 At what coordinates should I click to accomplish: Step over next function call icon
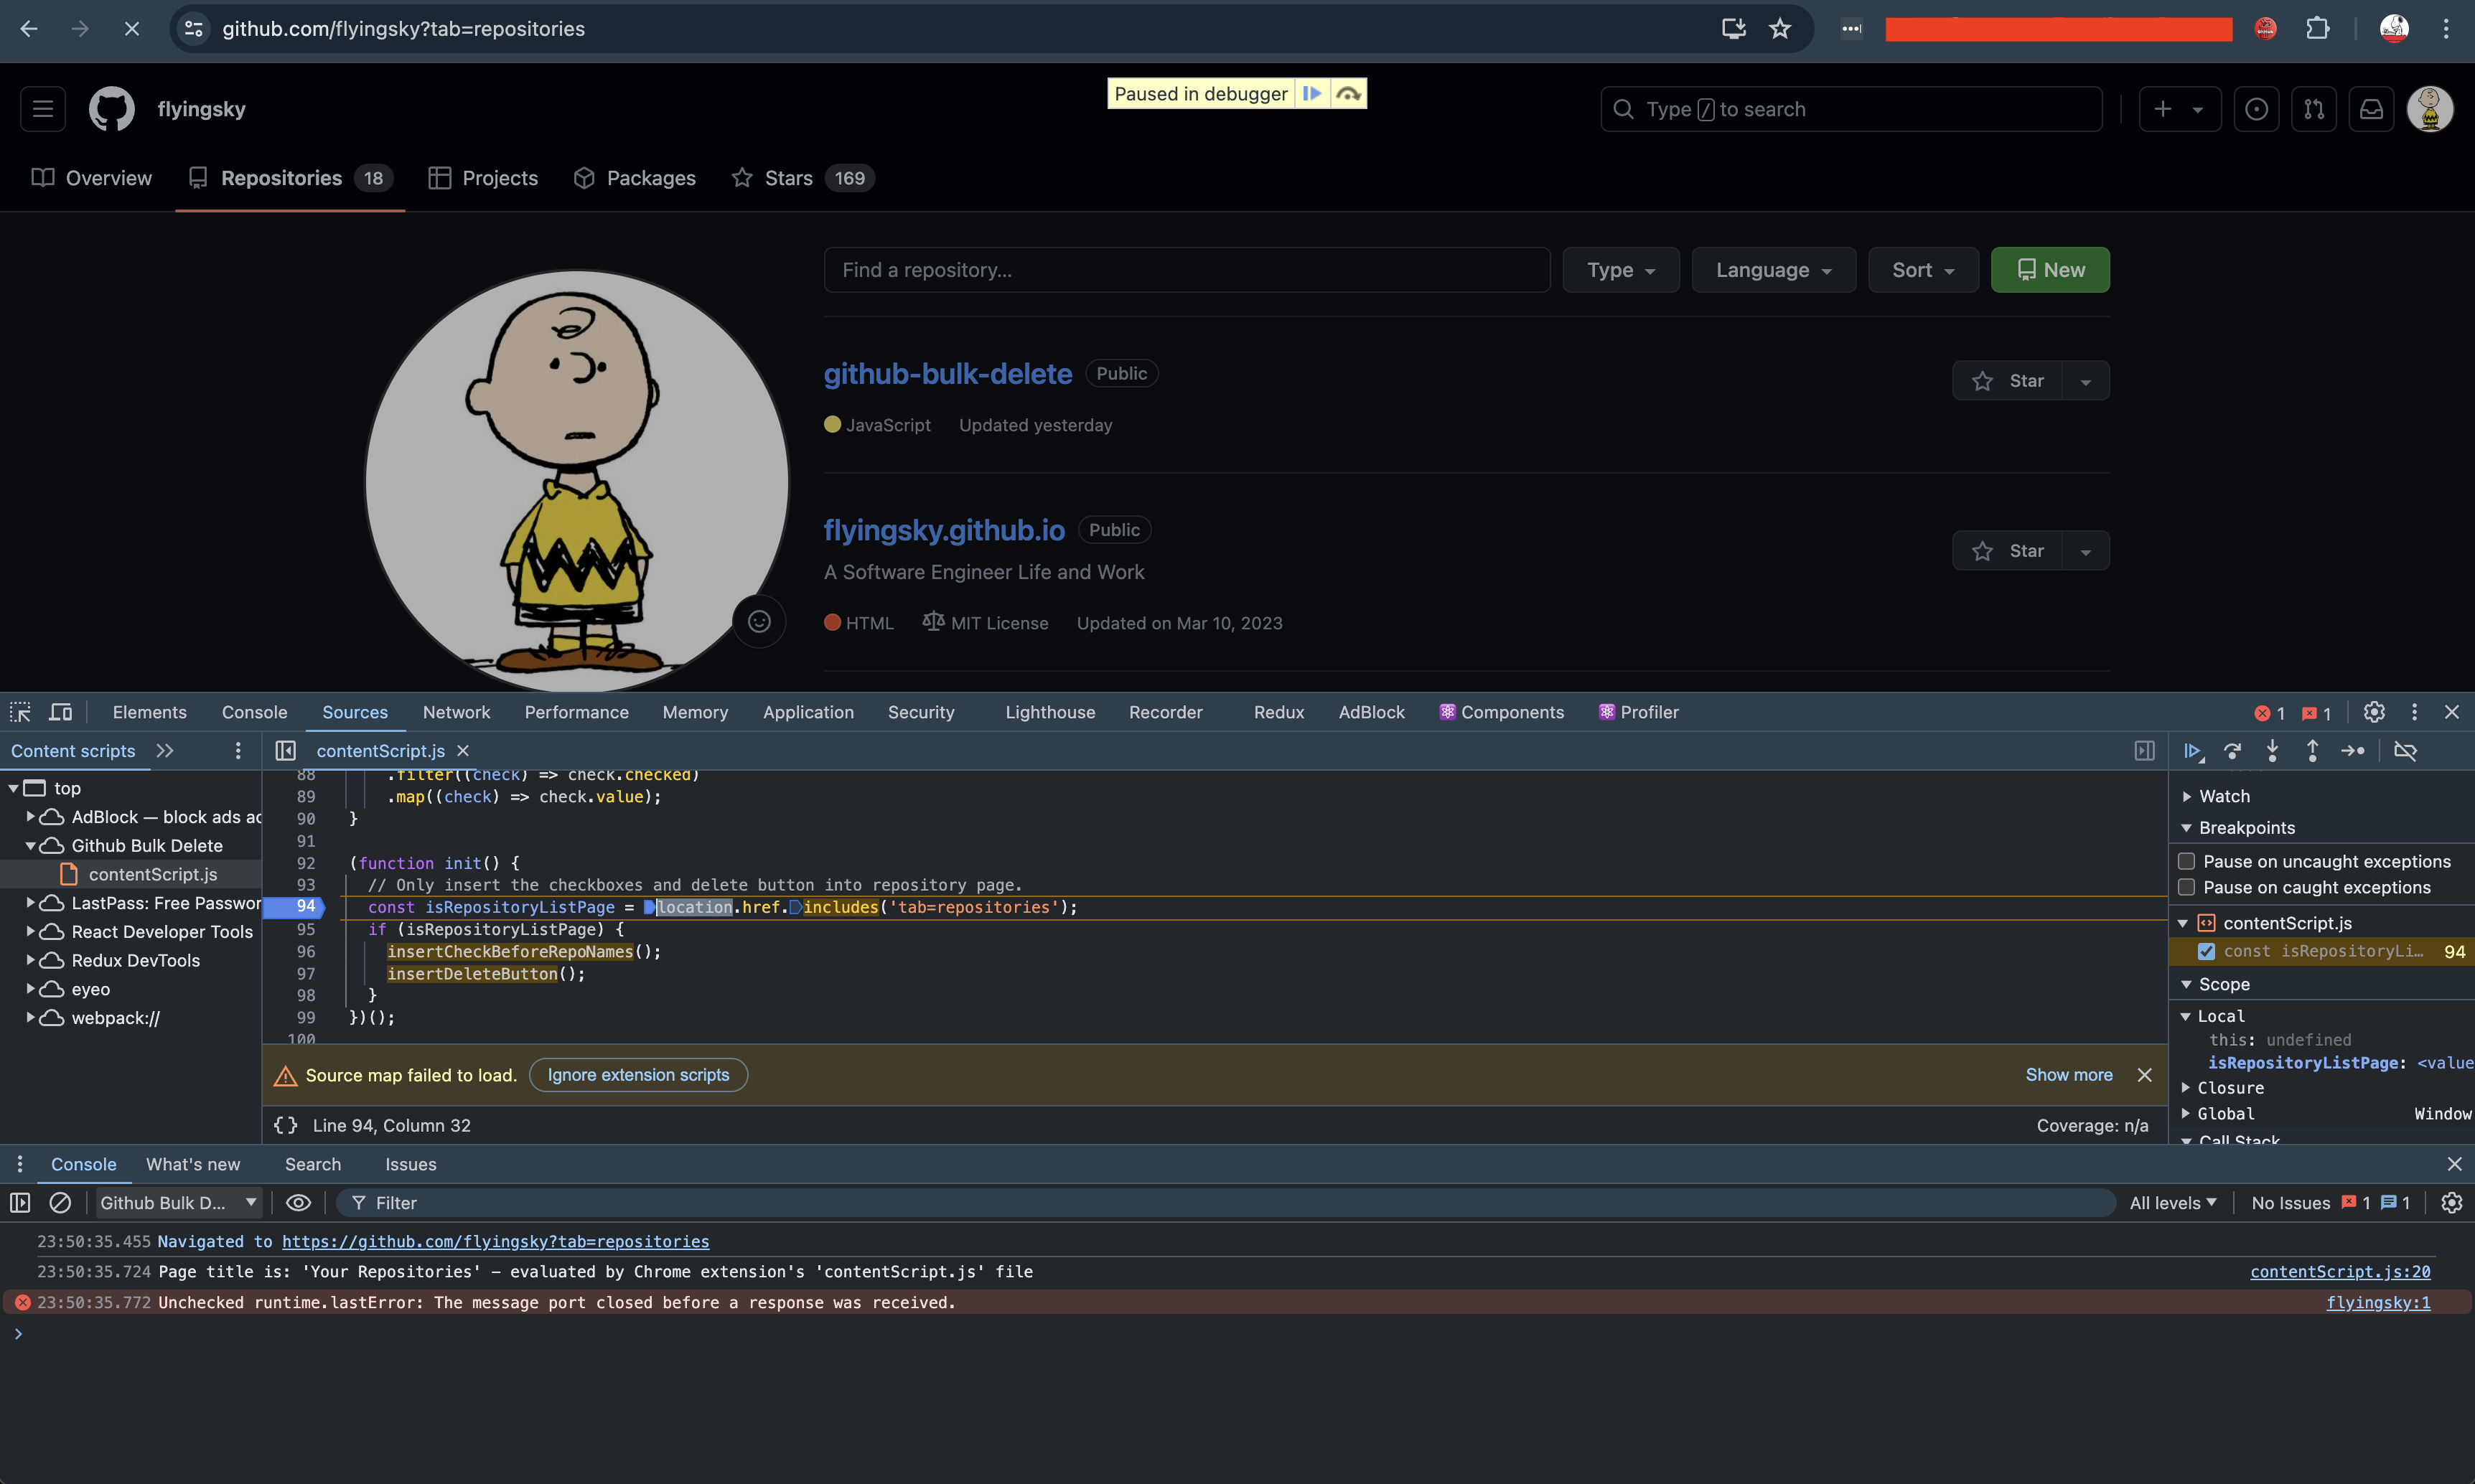(2232, 751)
